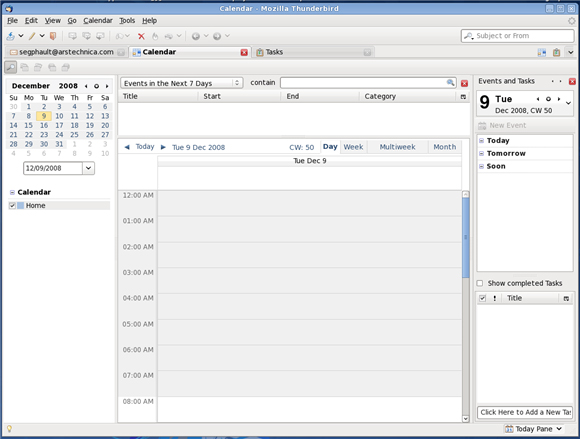Click the search icon in the event filter field

pos(450,82)
